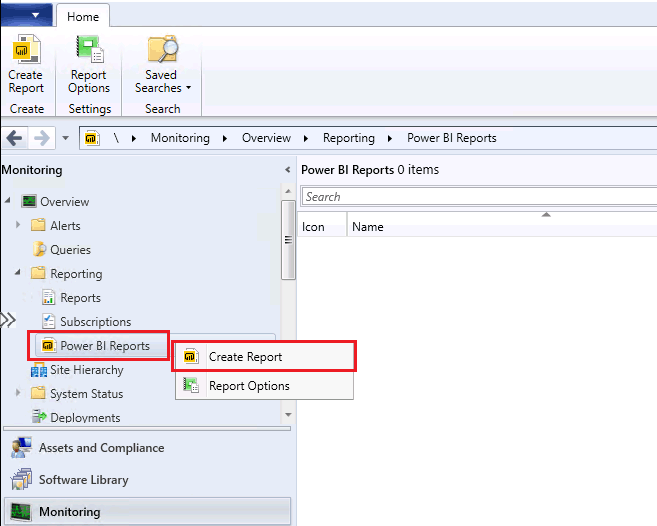Screen dimensions: 657x526
Task: Select the Subscriptions text label
Action: tap(96, 322)
